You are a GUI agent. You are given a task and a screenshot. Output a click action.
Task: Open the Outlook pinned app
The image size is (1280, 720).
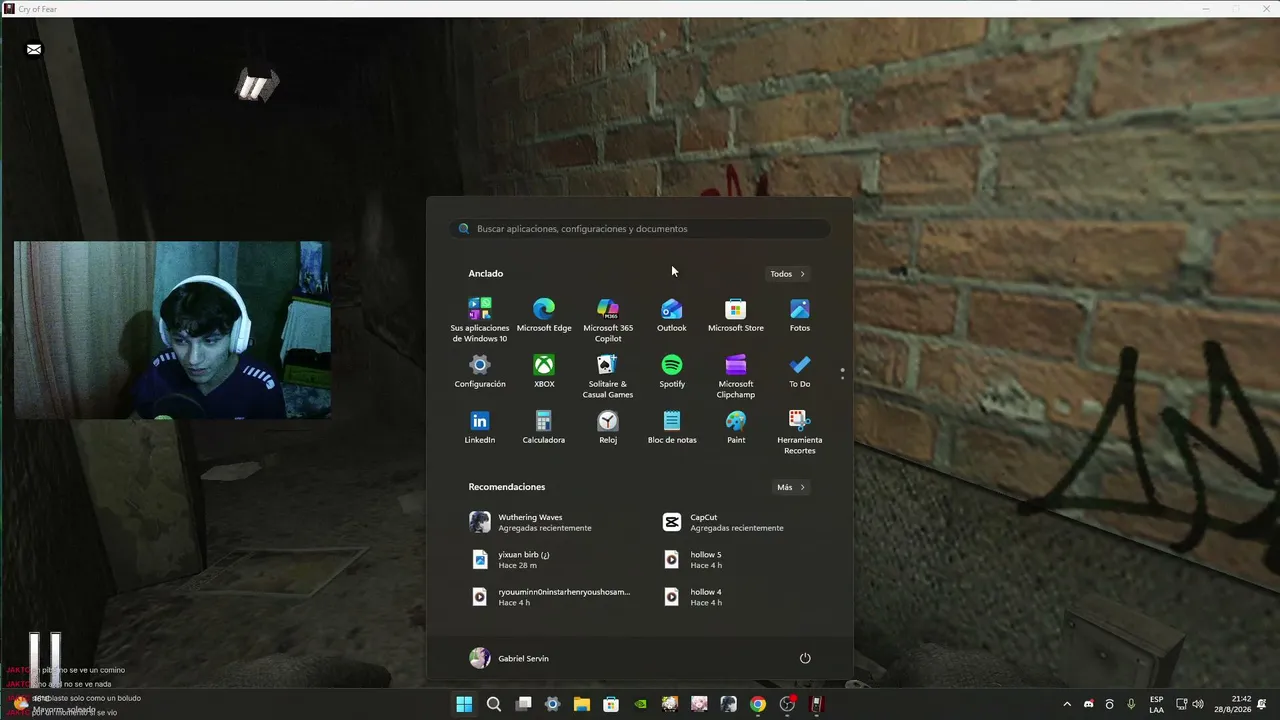(x=672, y=316)
